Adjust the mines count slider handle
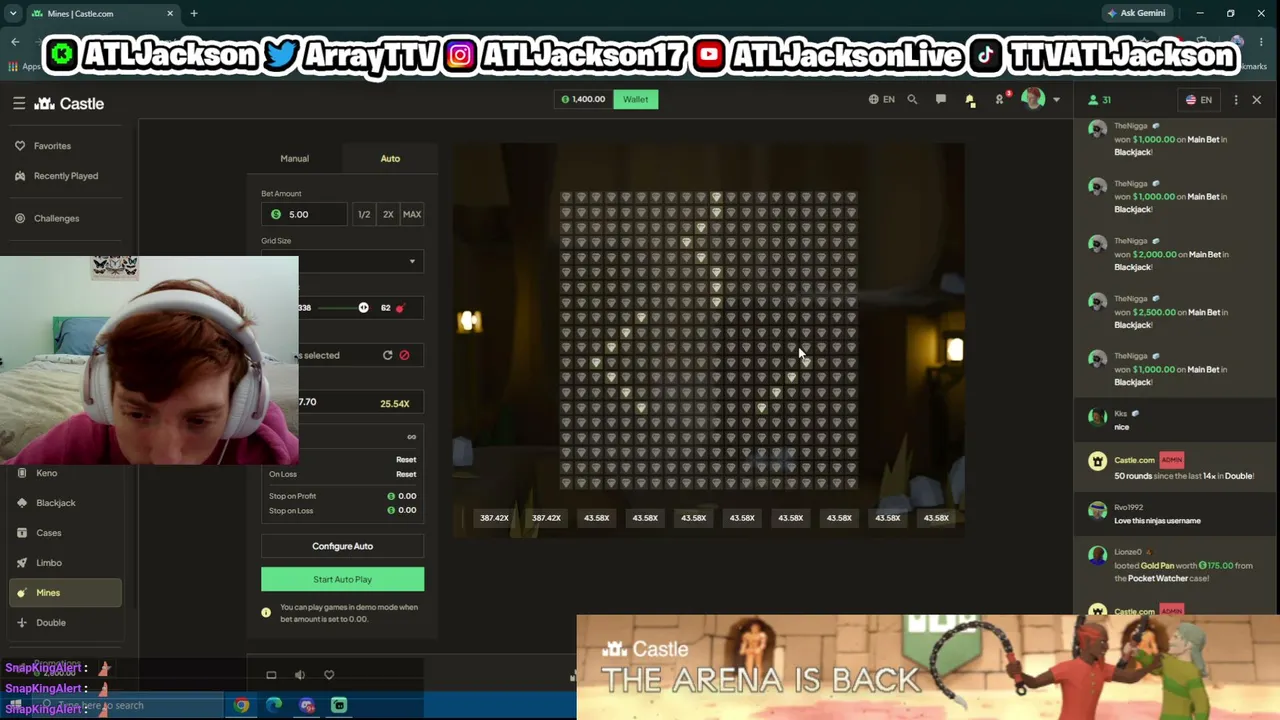The height and width of the screenshot is (720, 1280). tap(363, 308)
